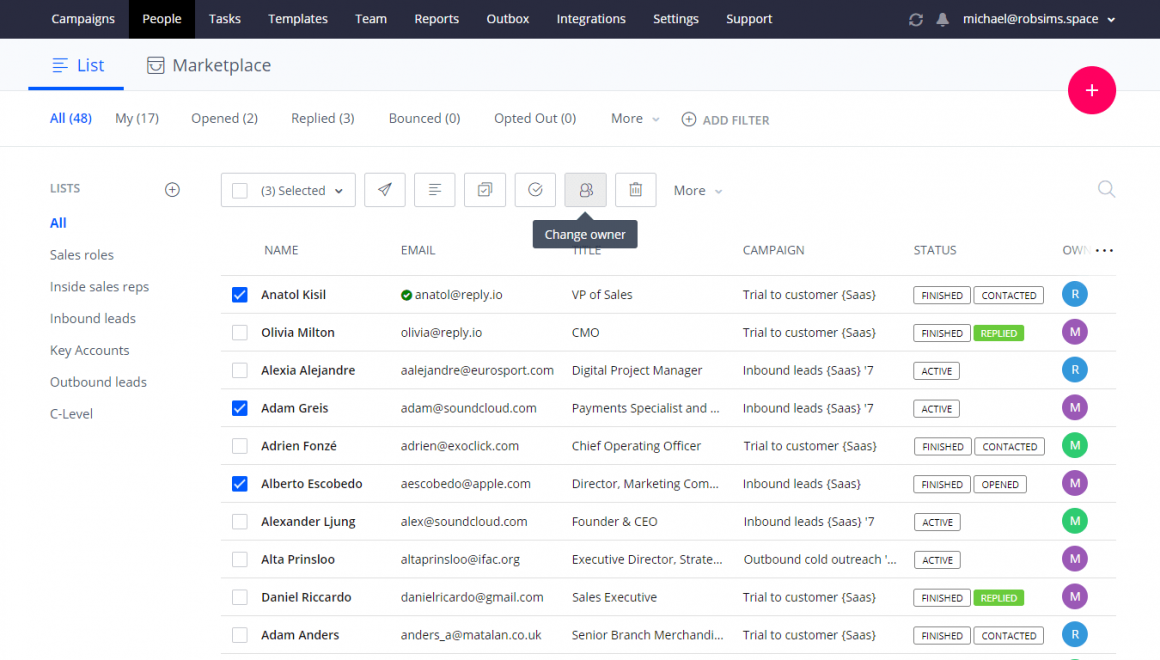
Task: Click the Change owner icon button
Action: coord(585,190)
